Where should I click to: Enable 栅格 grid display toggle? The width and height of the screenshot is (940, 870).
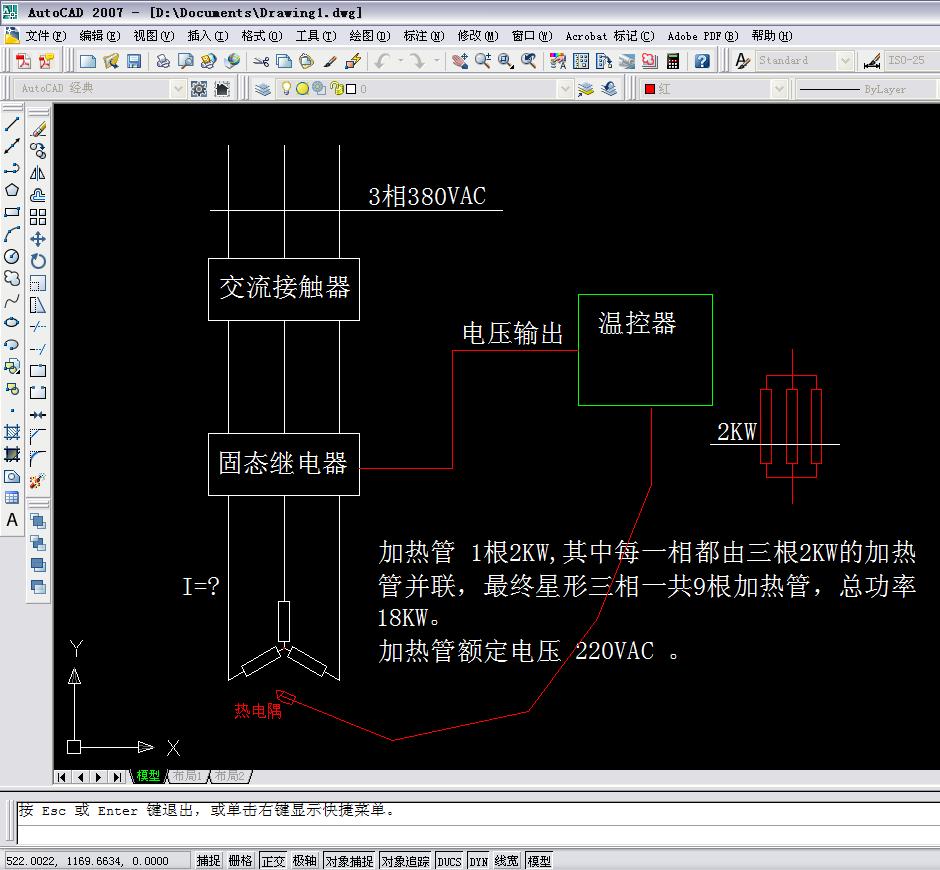click(x=240, y=861)
